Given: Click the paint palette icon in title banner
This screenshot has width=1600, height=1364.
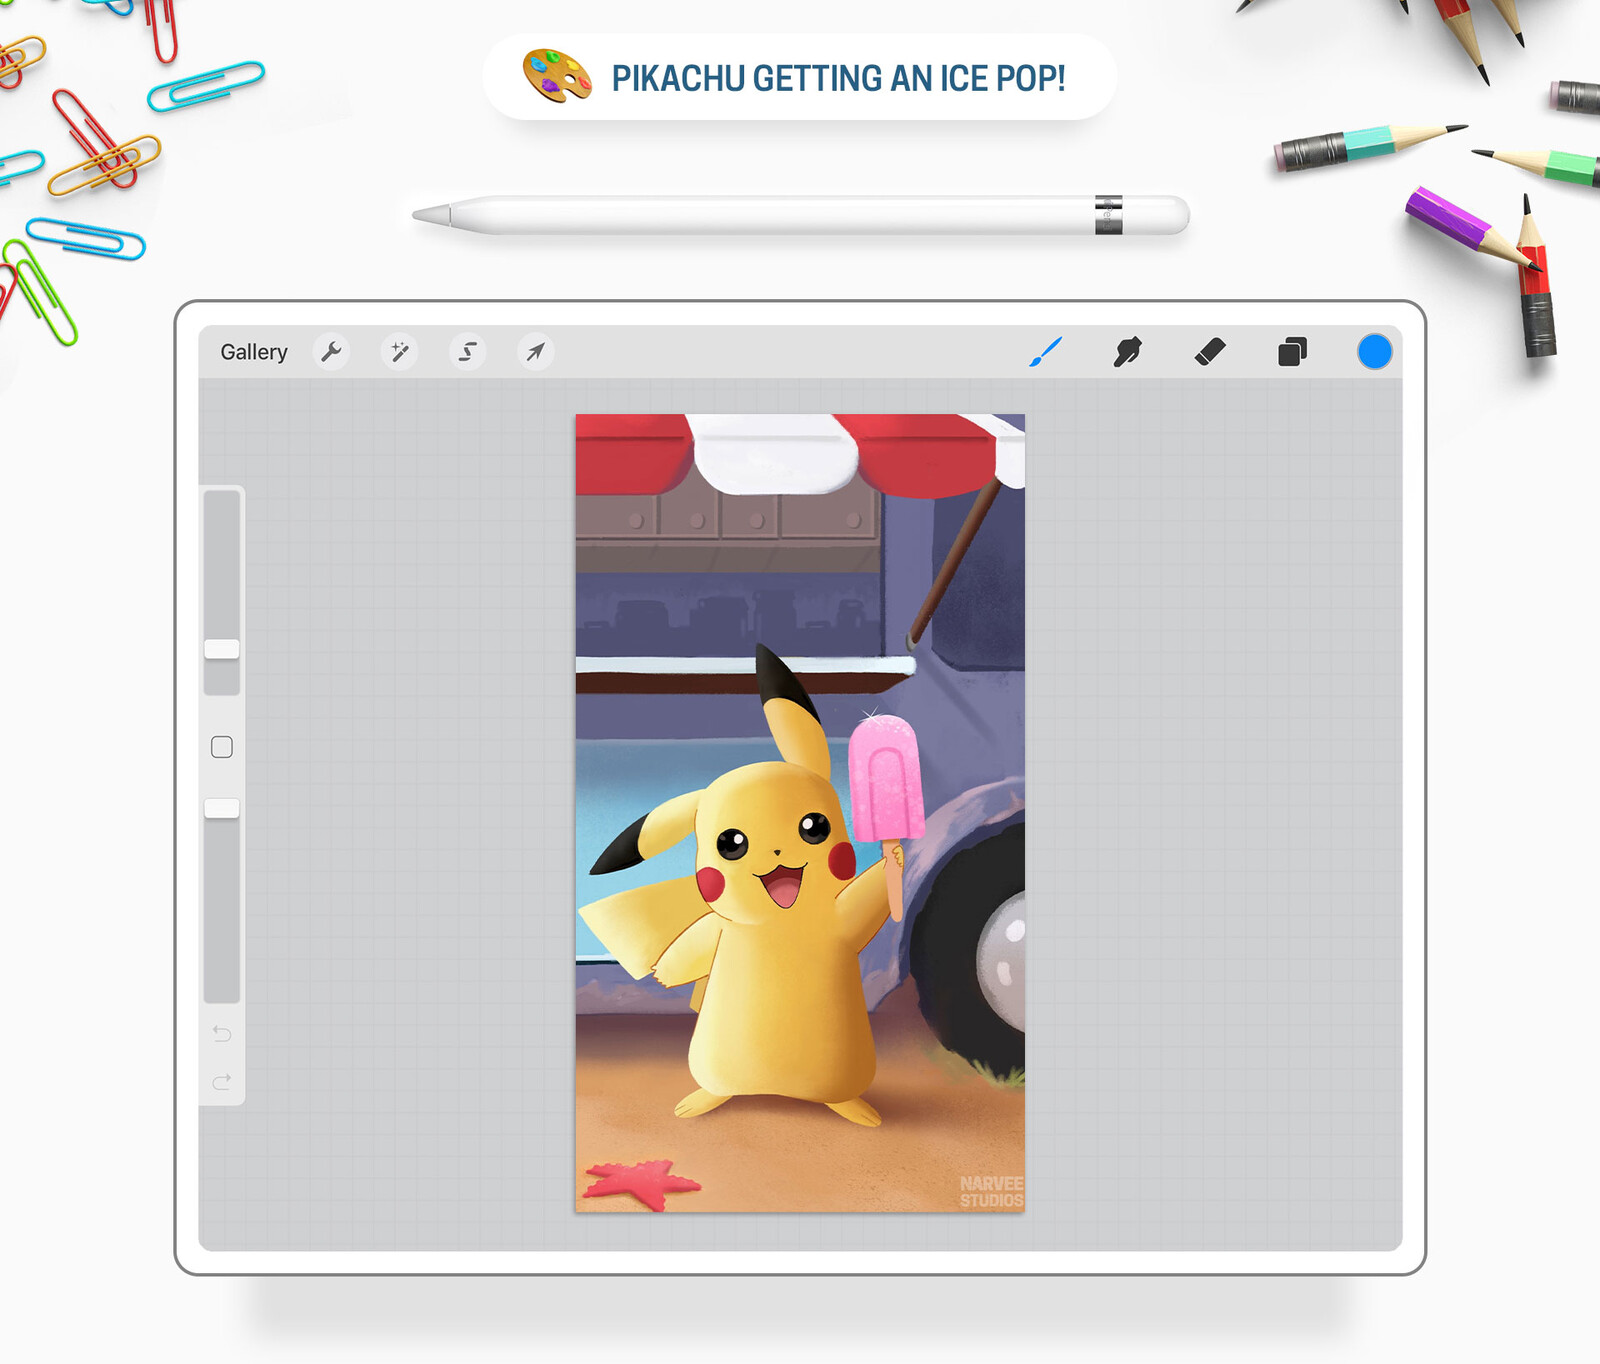Looking at the screenshot, I should click(x=557, y=76).
